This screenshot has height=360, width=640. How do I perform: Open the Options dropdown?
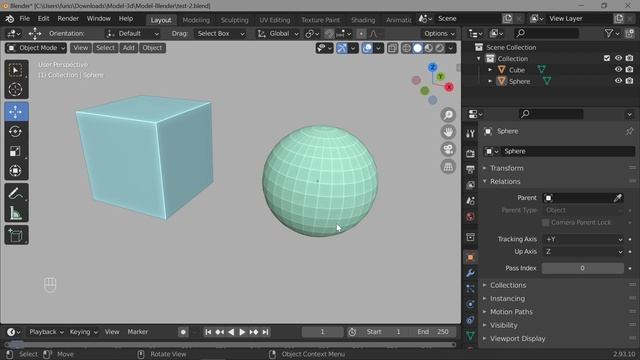(439, 34)
